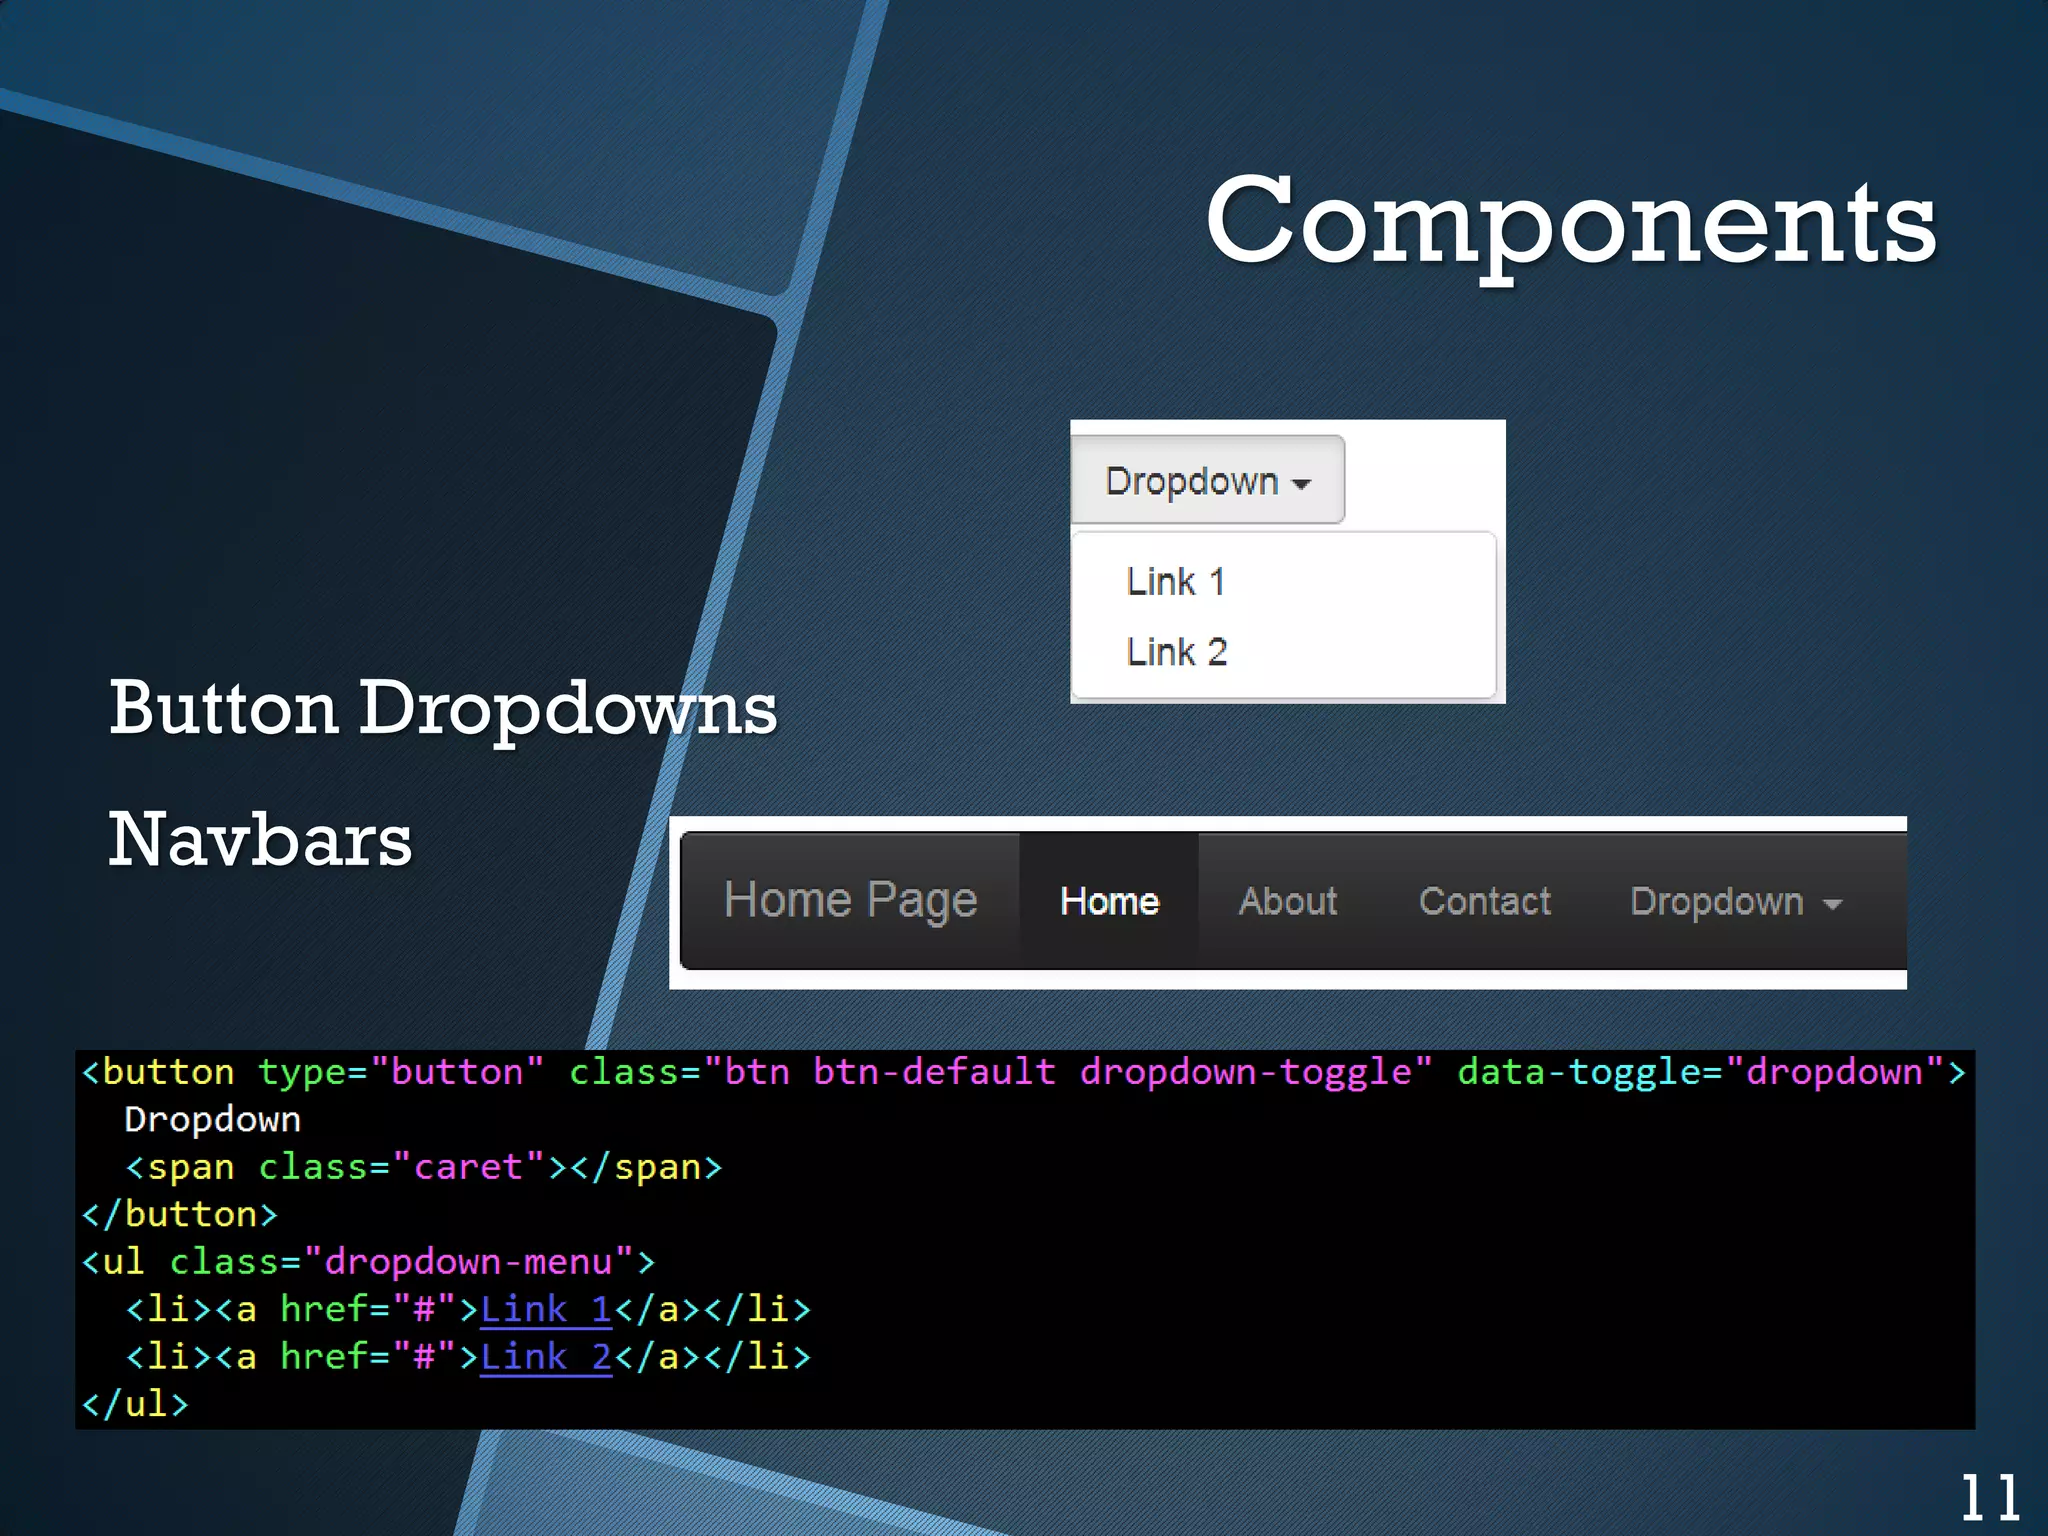The image size is (2048, 1536).
Task: Click the type="button" attribute in the code
Action: pos(401,1072)
